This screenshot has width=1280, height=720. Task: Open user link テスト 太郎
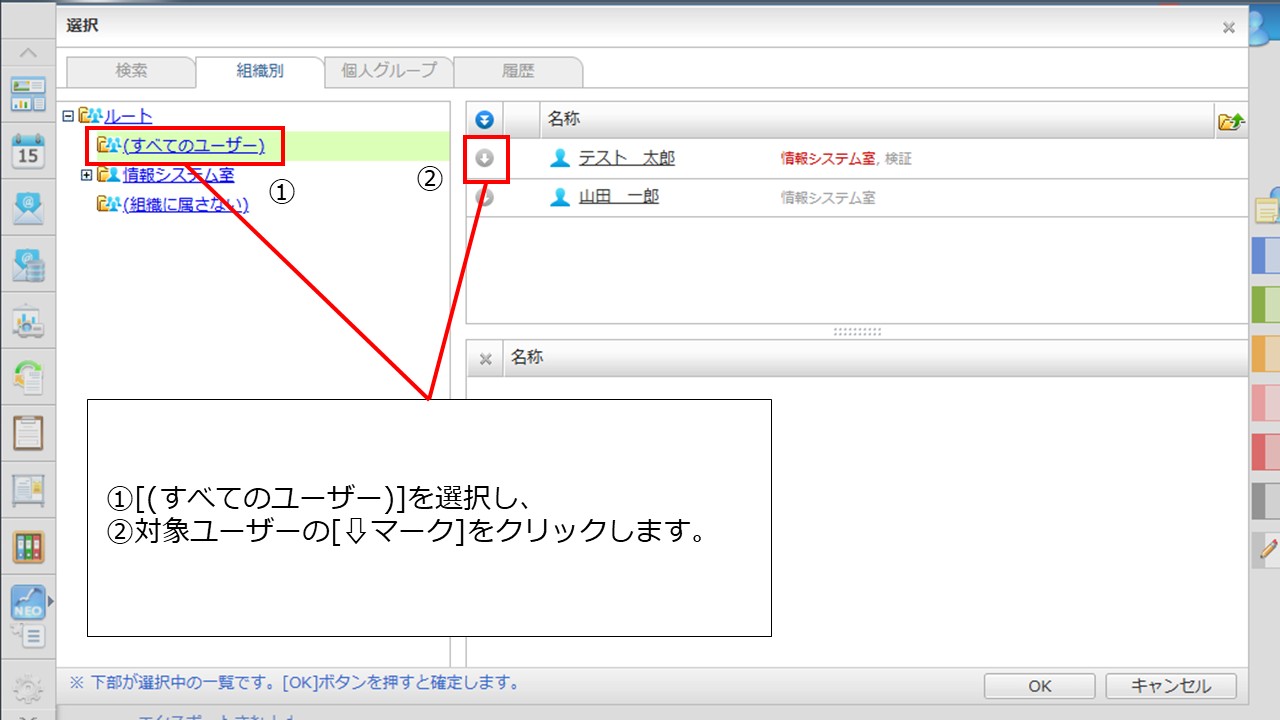click(627, 158)
